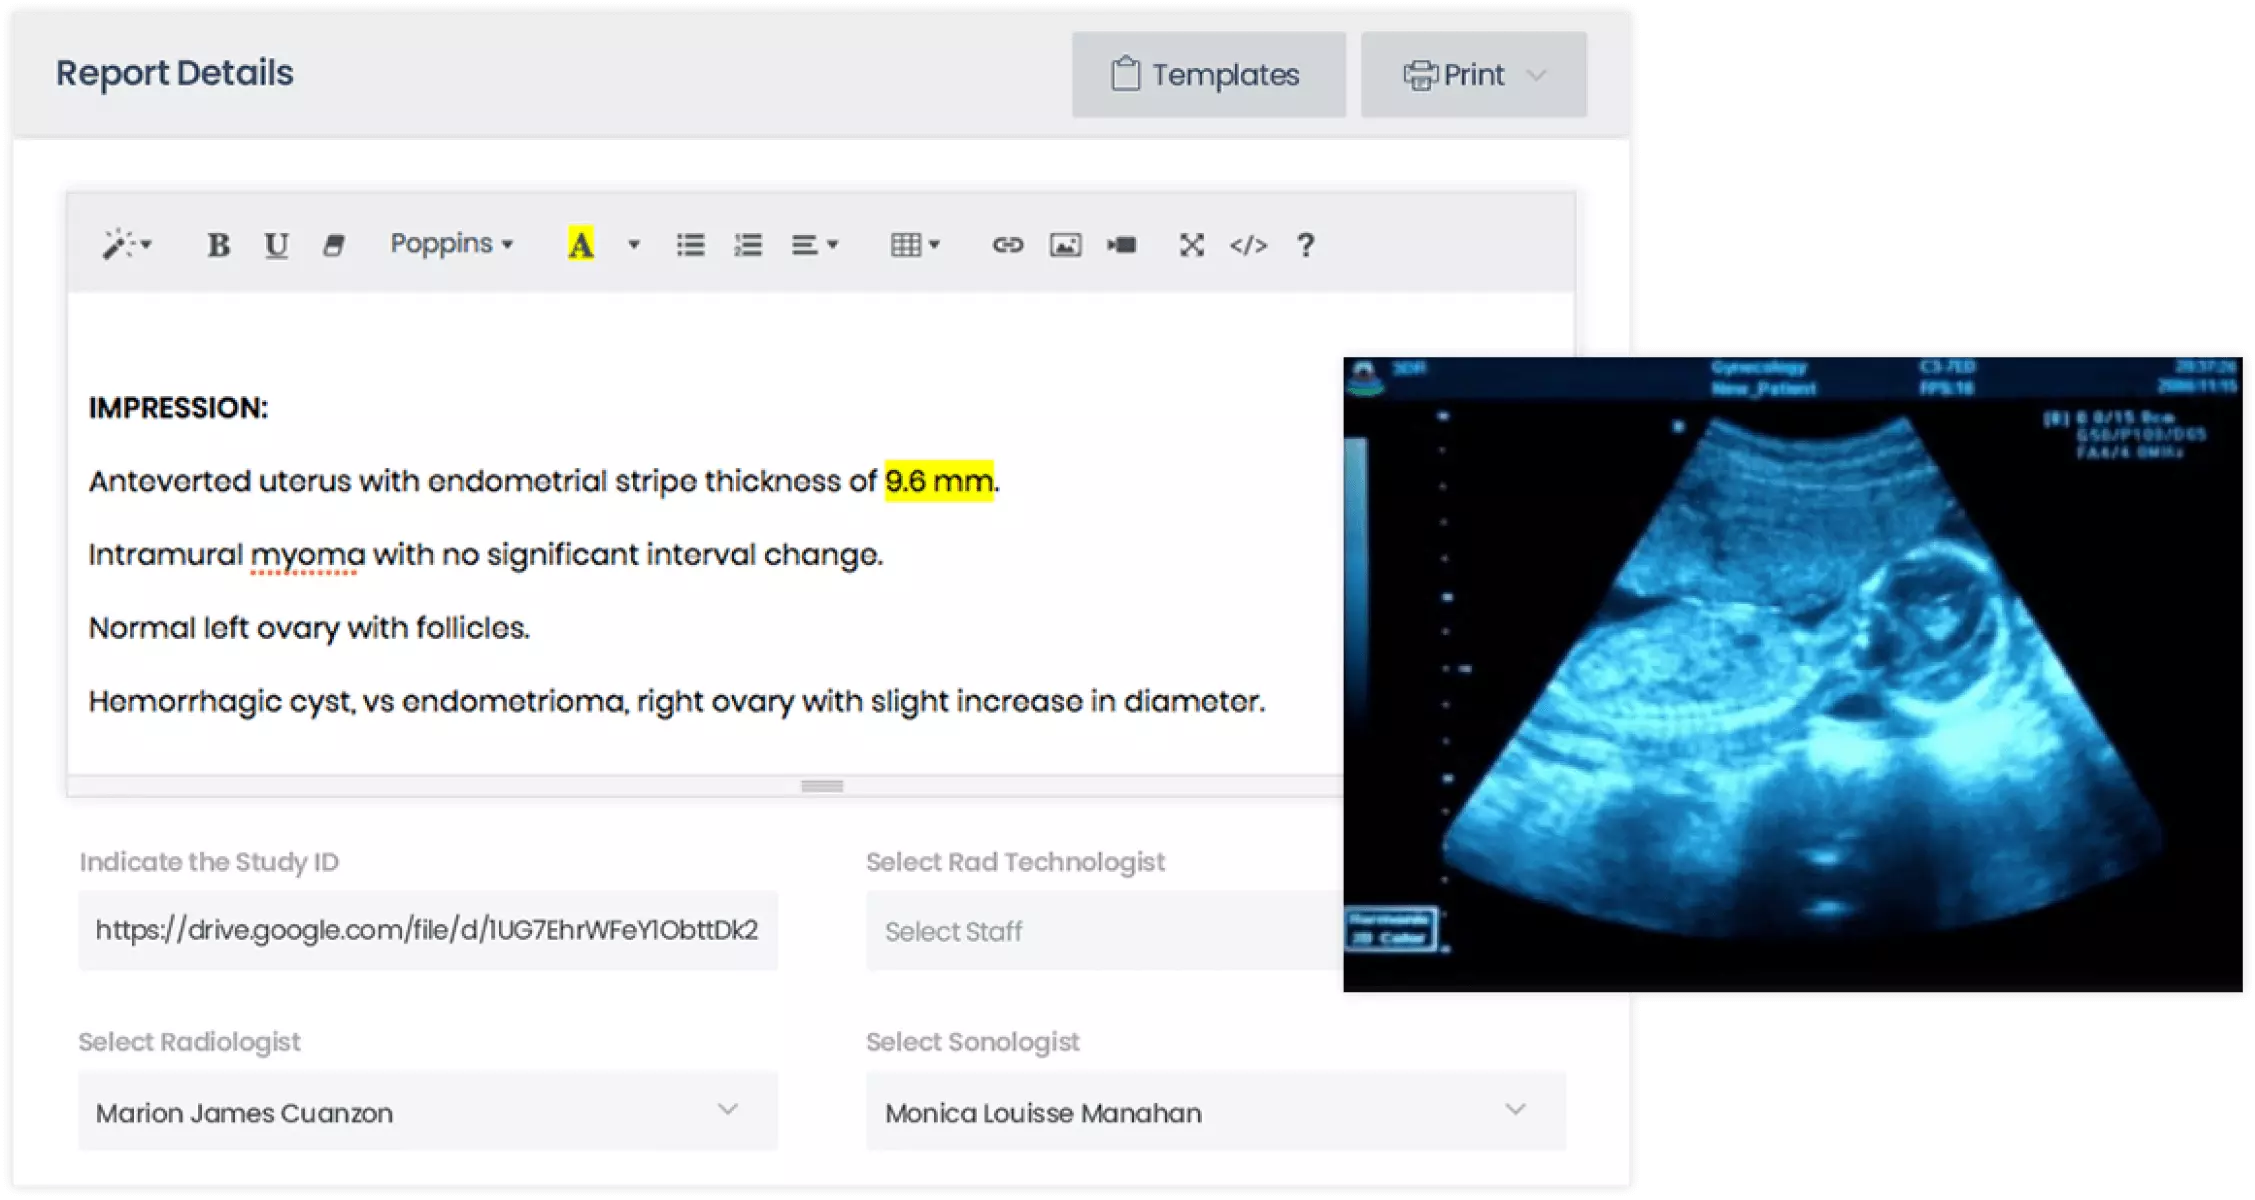The image size is (2255, 1200).
Task: Open the Poppins font family dropdown
Action: pyautogui.click(x=452, y=243)
